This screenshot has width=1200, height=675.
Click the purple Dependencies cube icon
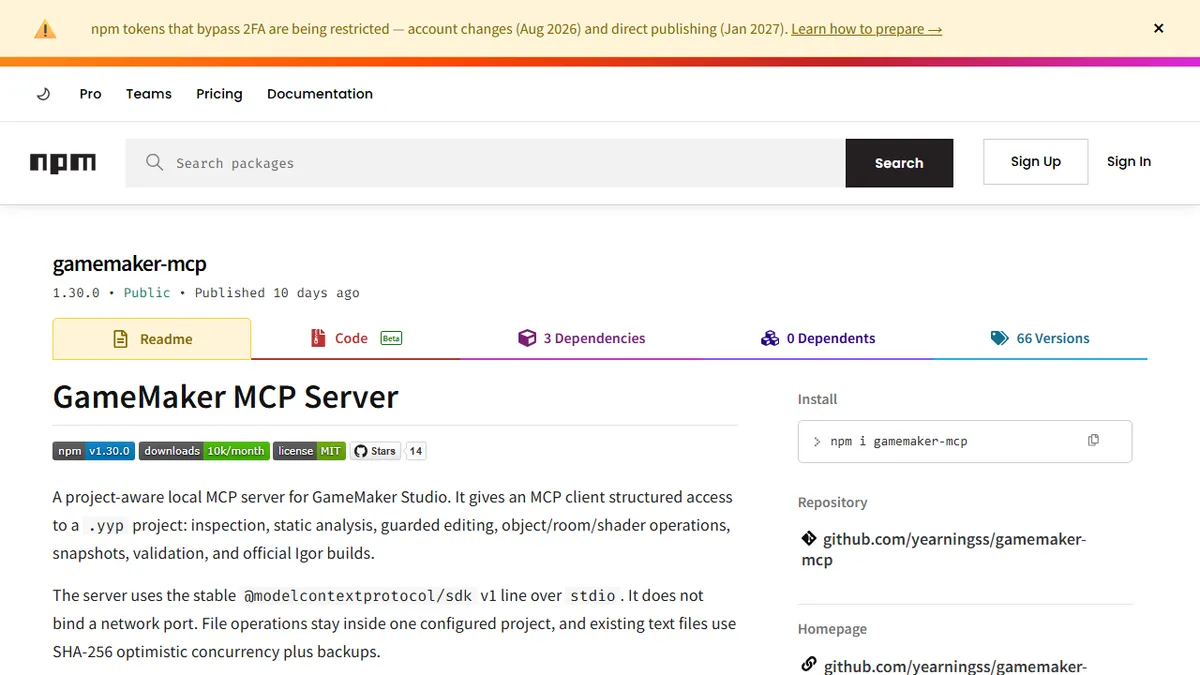coord(527,338)
